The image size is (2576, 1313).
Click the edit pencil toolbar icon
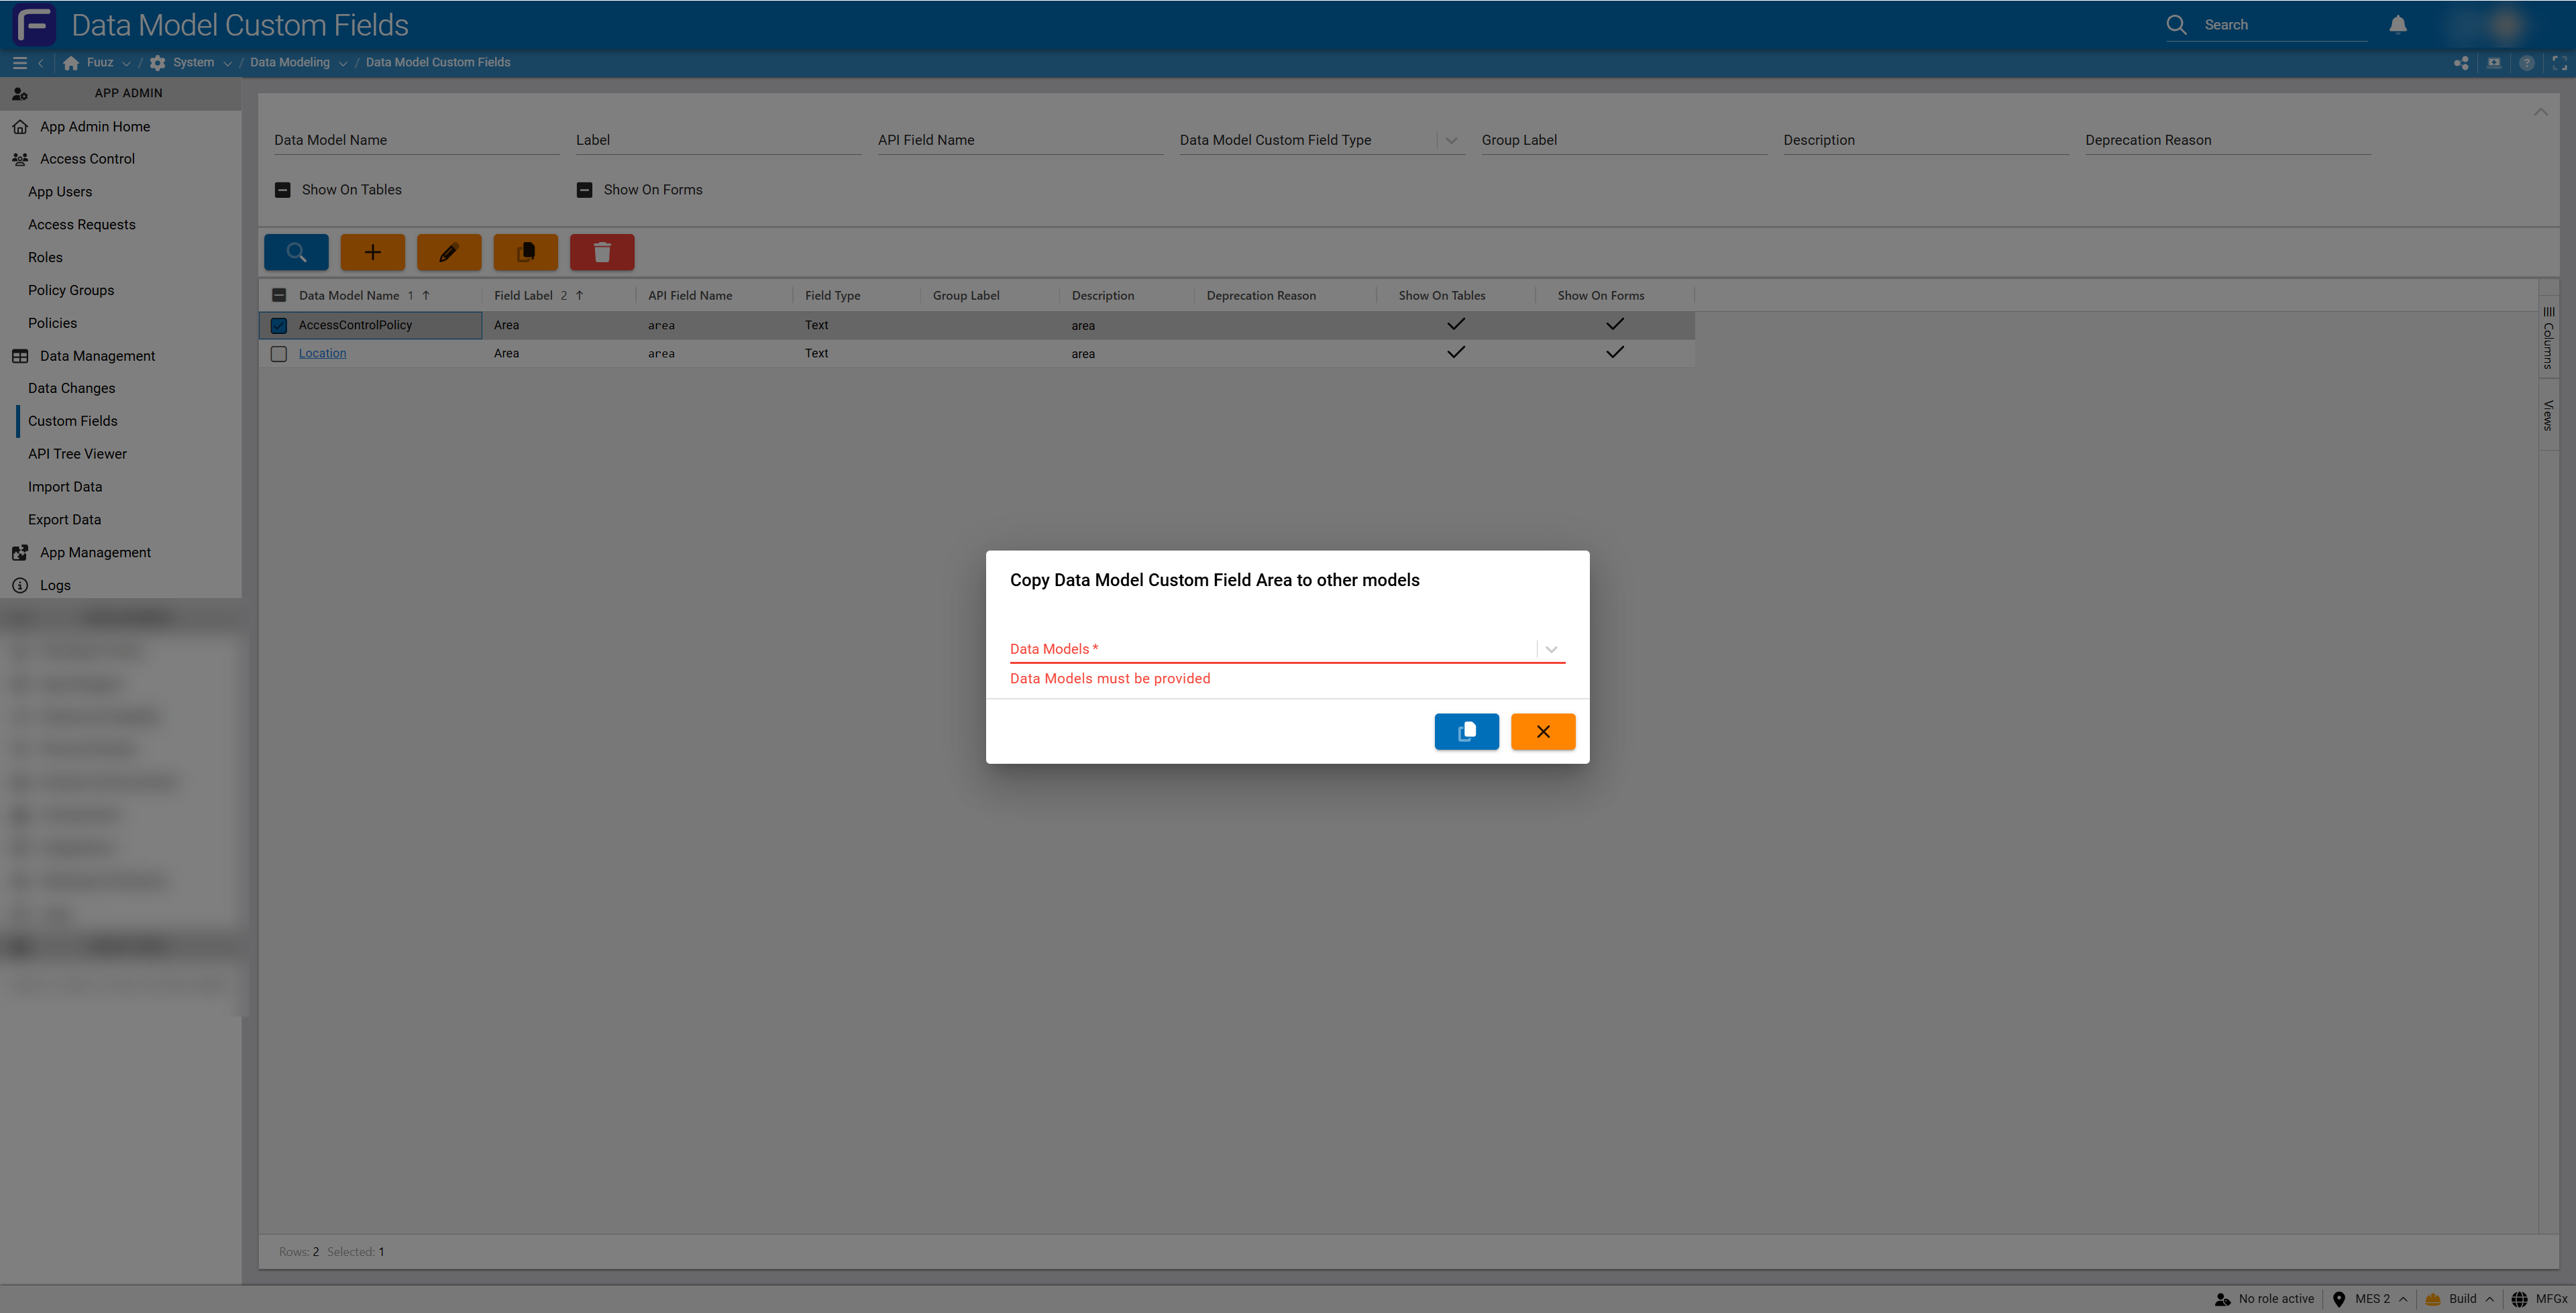tap(448, 252)
